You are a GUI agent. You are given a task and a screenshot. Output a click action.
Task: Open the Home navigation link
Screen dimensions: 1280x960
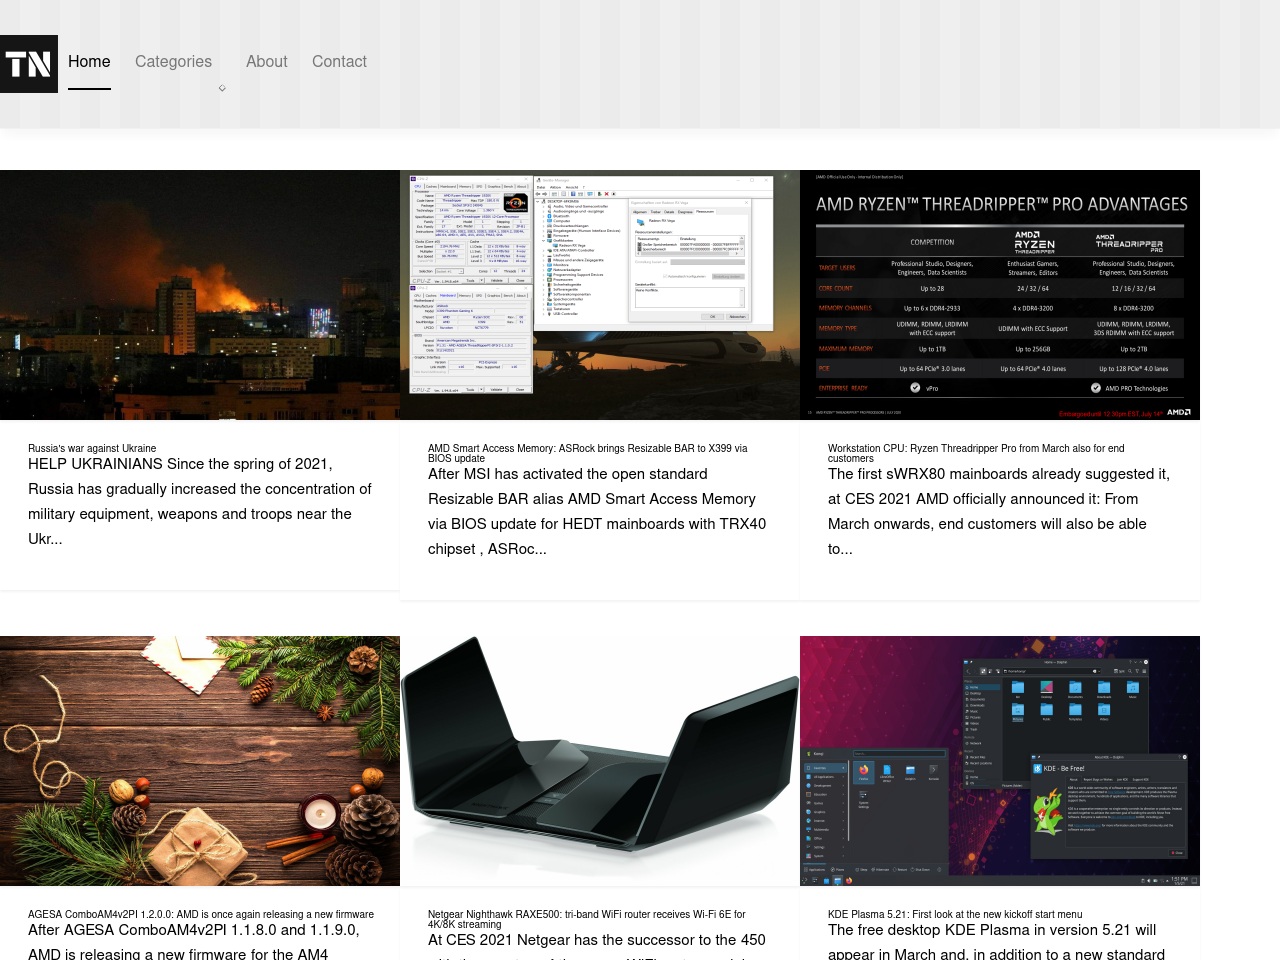coord(89,61)
